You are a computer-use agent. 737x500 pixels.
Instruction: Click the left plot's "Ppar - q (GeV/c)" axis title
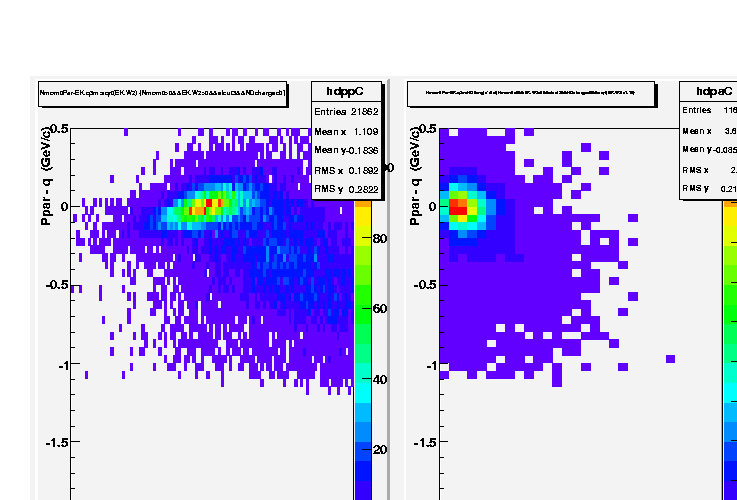pyautogui.click(x=46, y=176)
